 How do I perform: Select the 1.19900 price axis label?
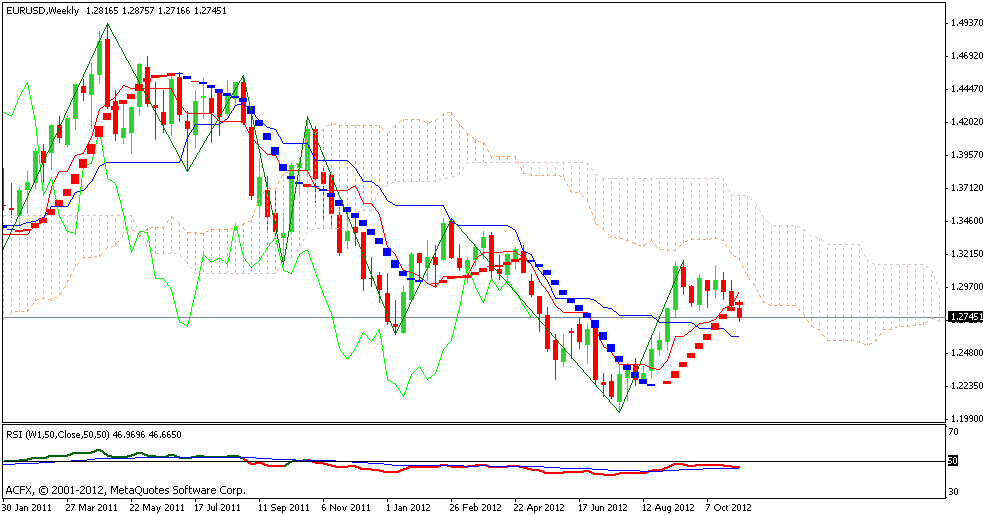pyautogui.click(x=966, y=418)
